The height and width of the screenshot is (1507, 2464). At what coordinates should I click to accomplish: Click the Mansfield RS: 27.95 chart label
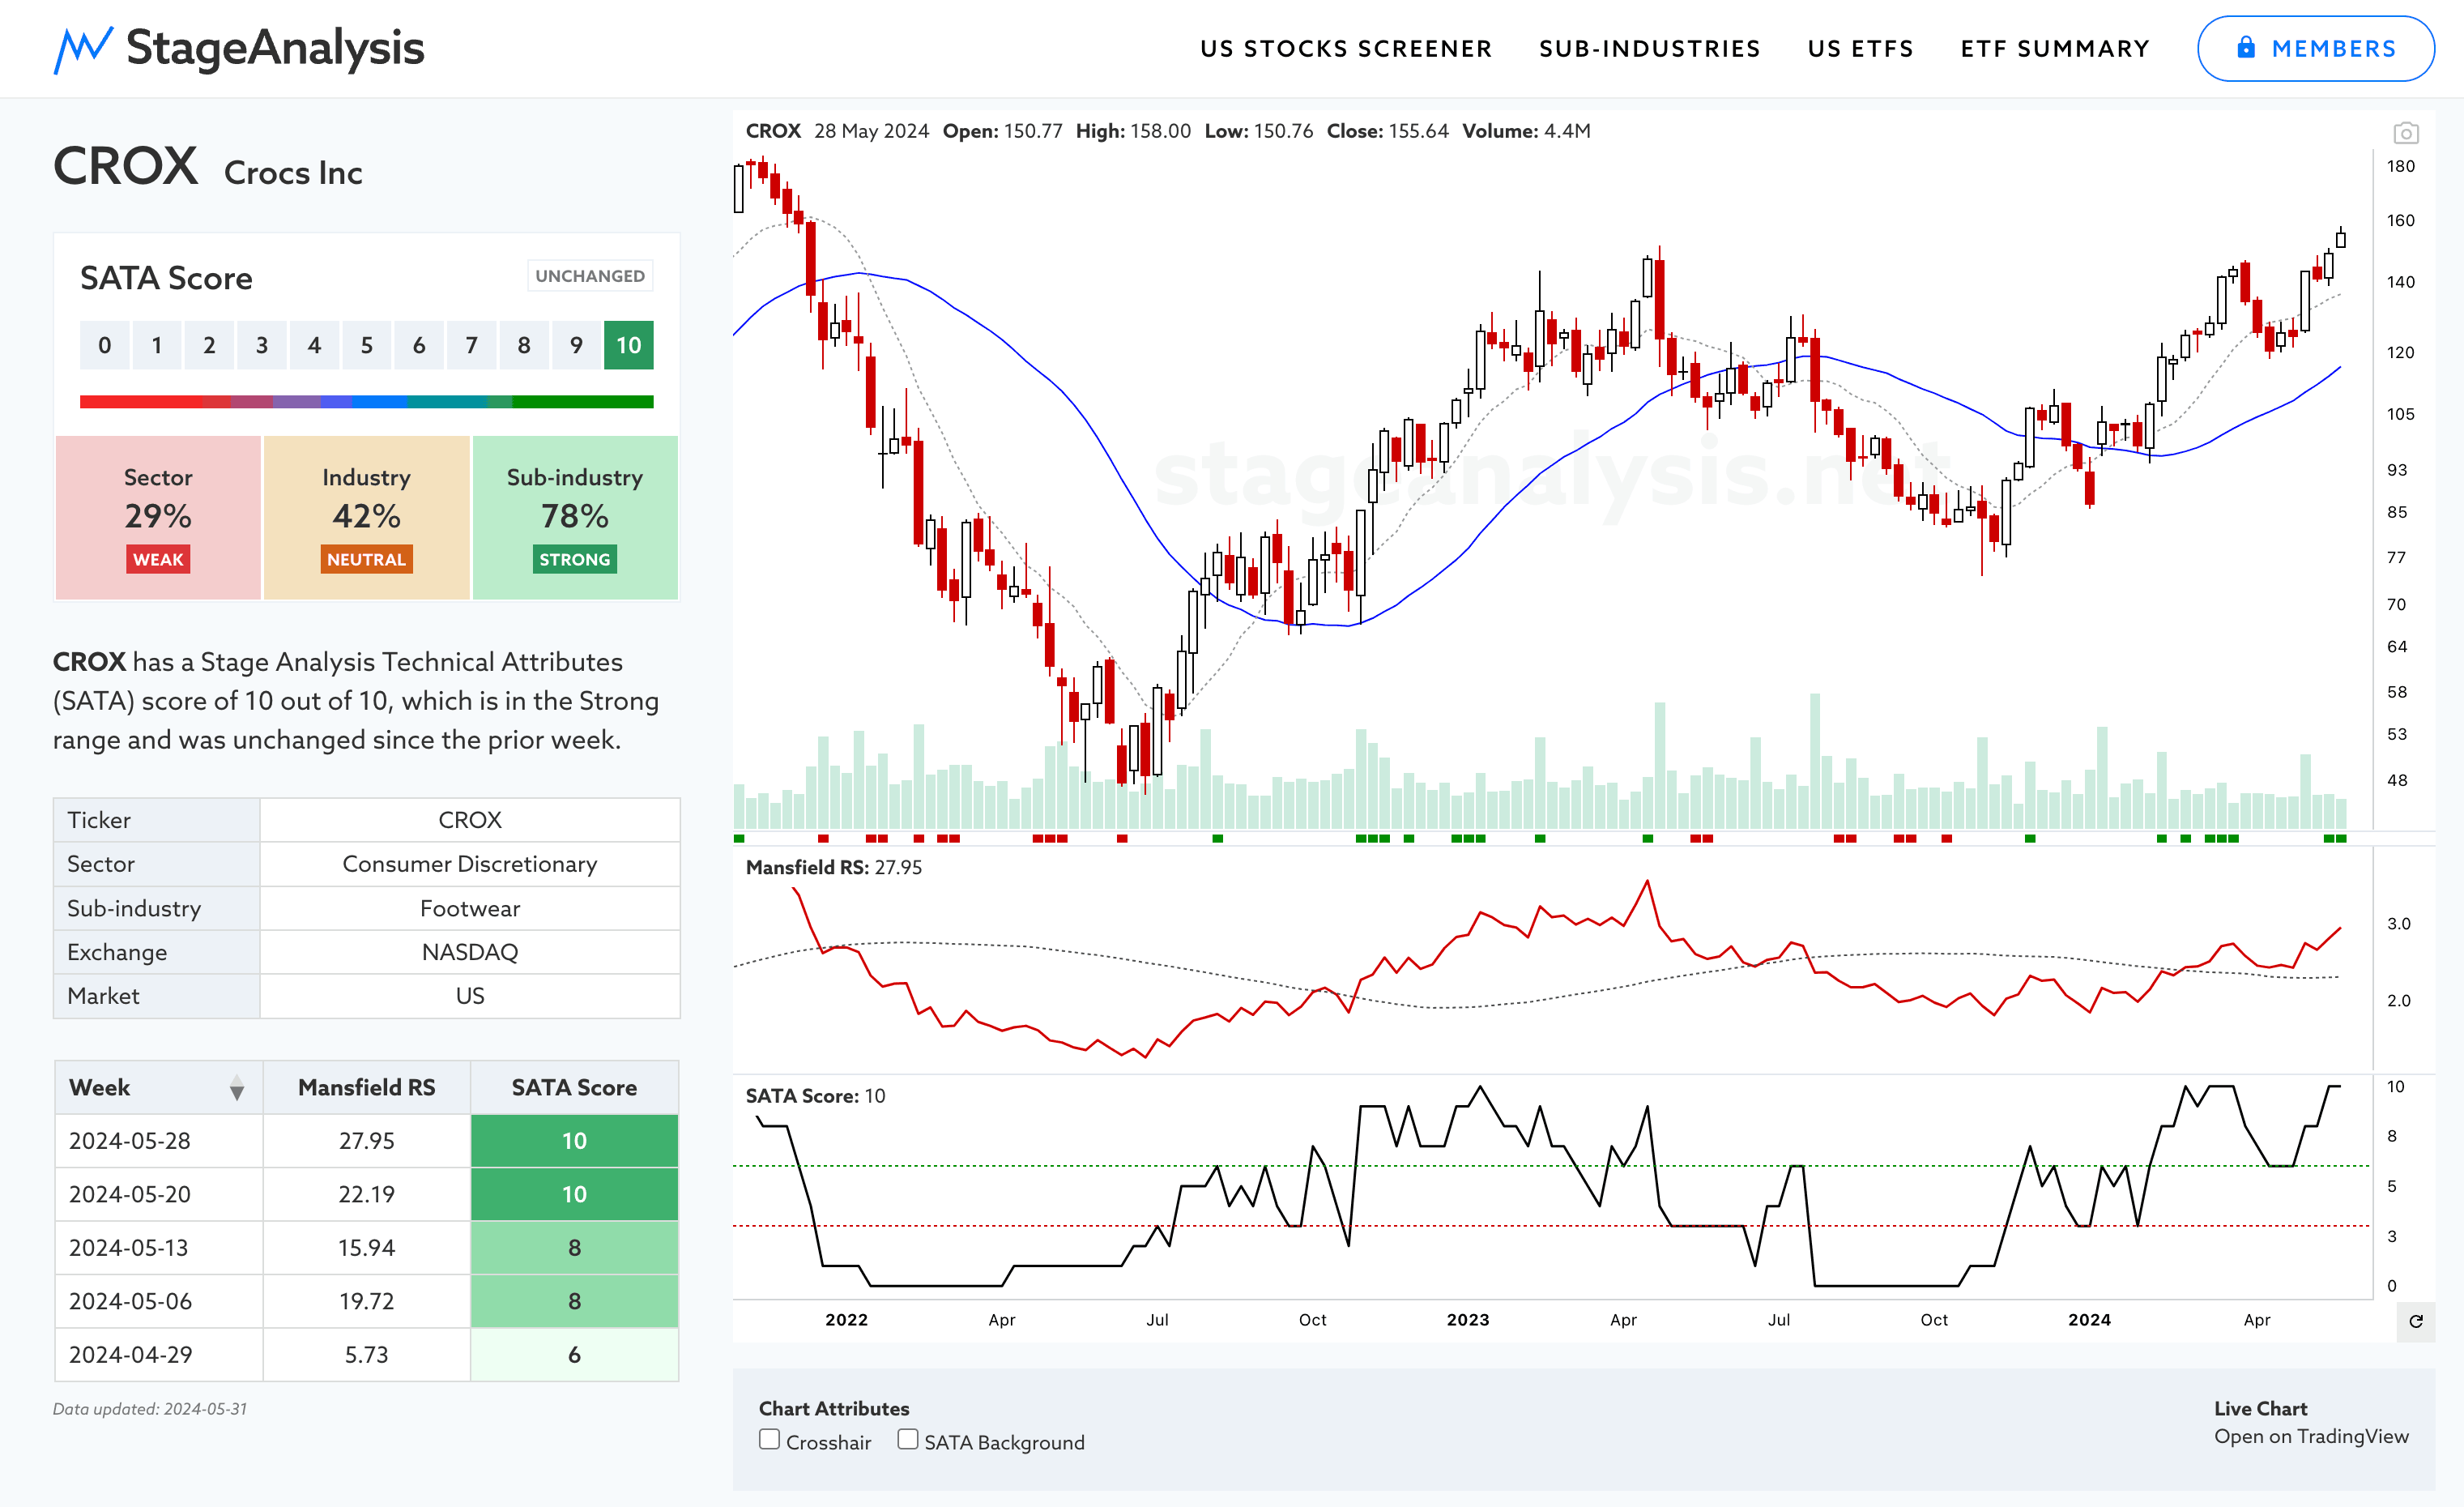(x=834, y=868)
